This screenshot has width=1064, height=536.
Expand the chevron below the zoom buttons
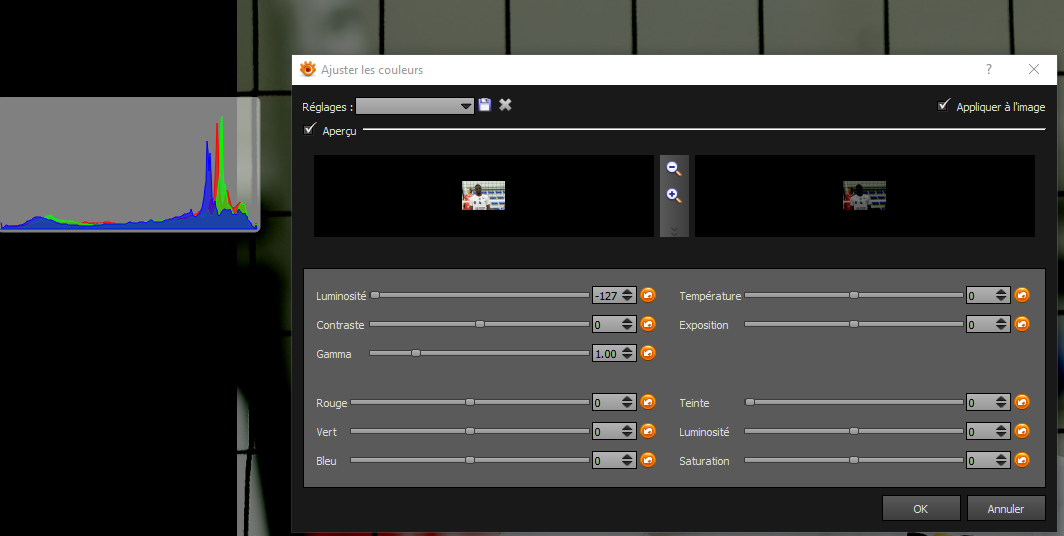[674, 231]
